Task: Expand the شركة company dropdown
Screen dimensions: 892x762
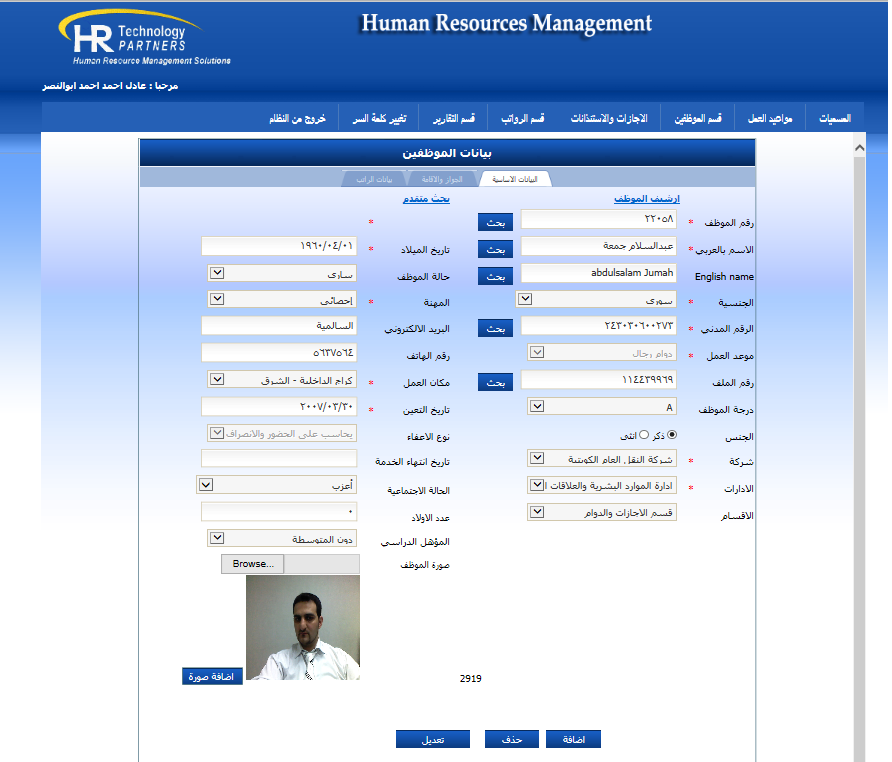Action: 537,459
